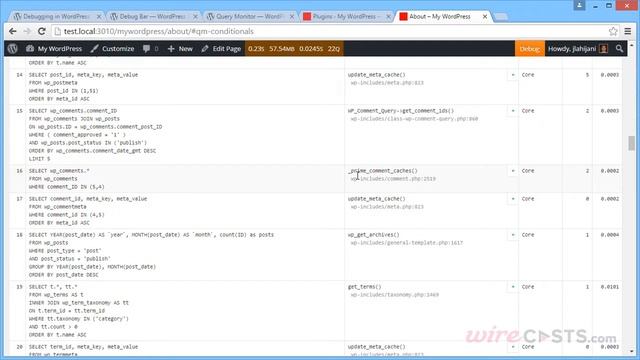Click the wp-includes/comment.php file path
Screen dimensions: 640x360
(393, 179)
